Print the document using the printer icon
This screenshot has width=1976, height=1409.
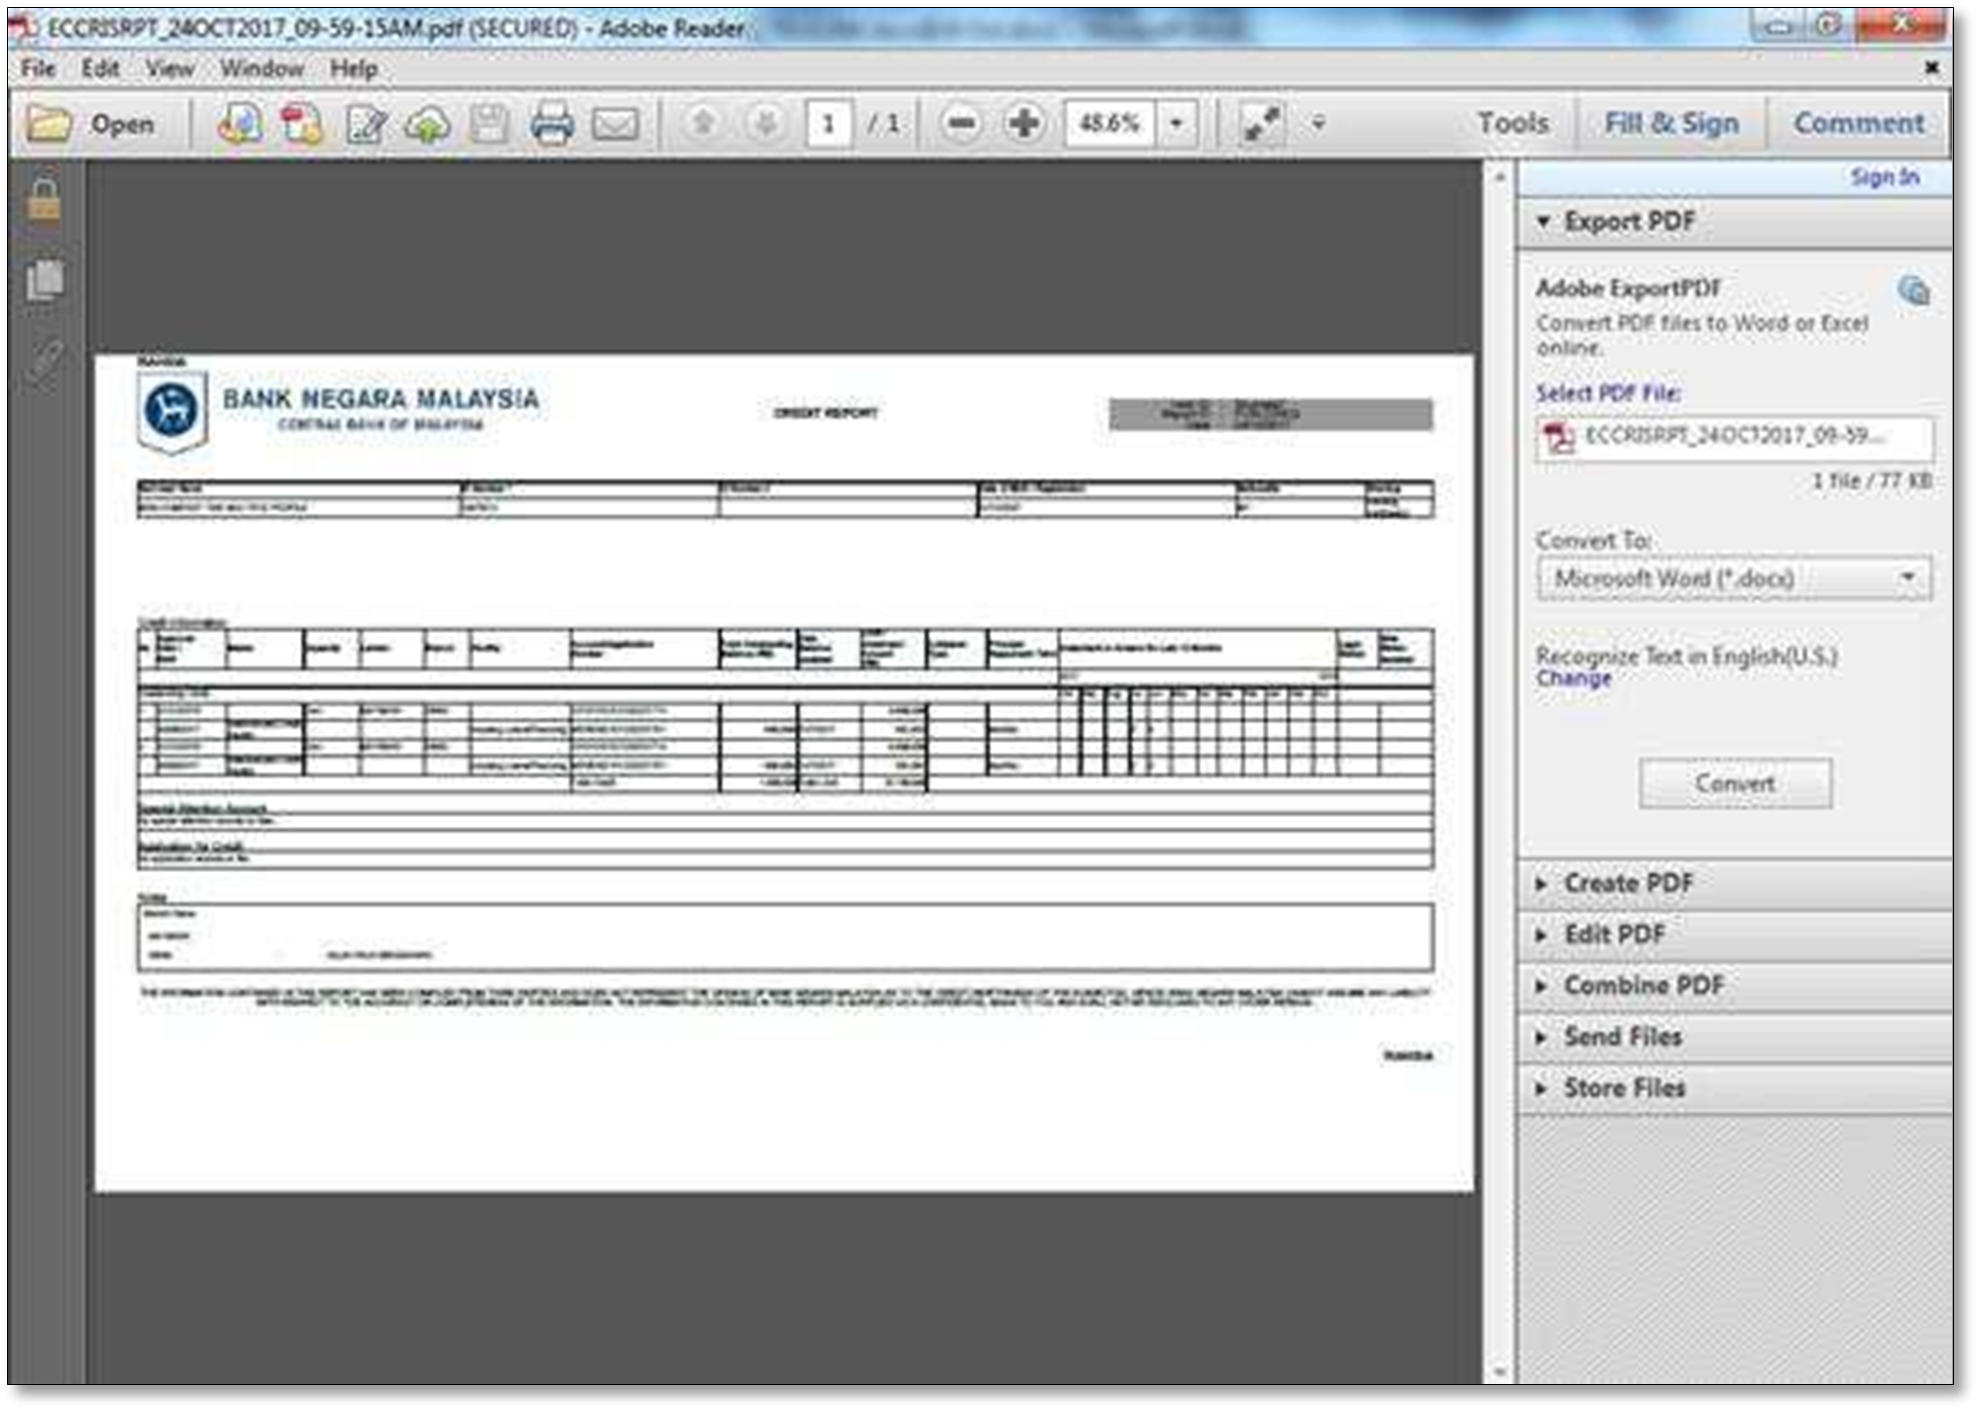coord(552,124)
